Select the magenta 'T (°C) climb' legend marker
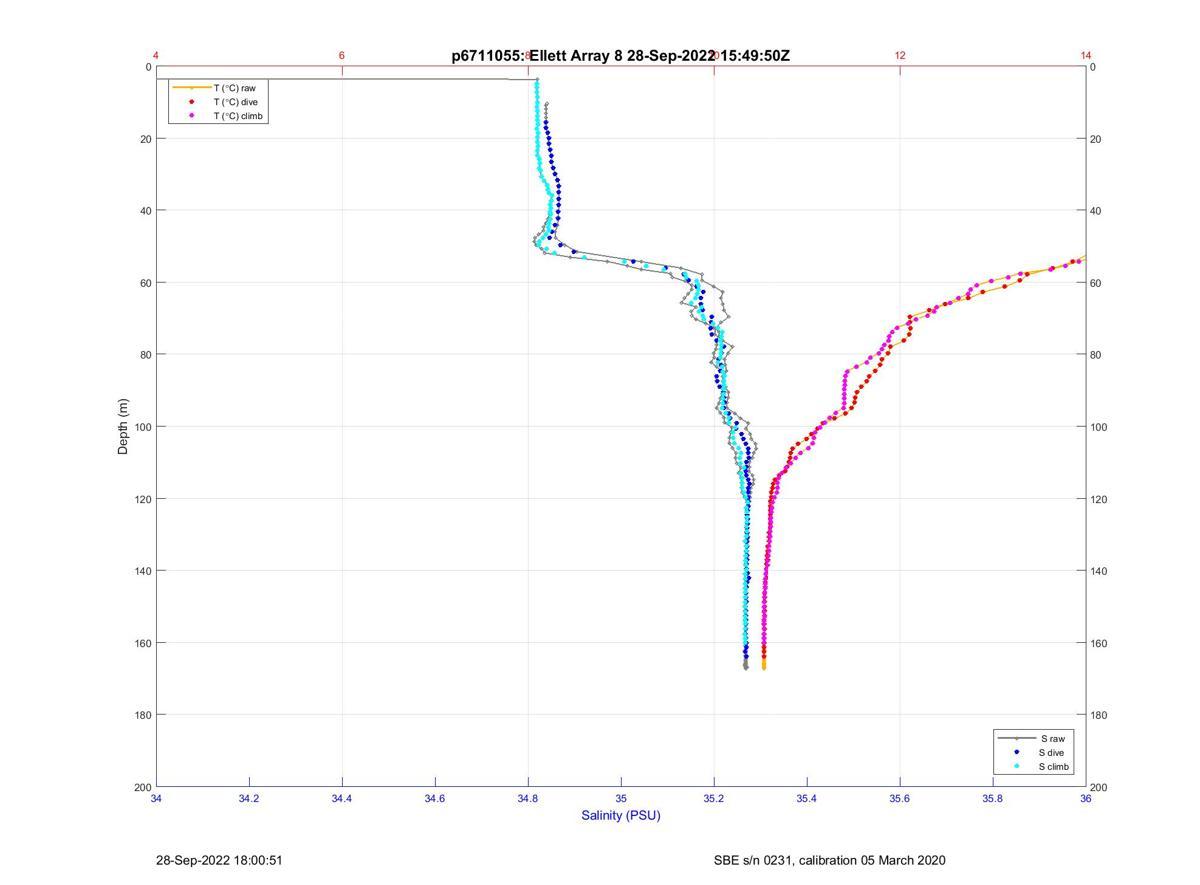Viewport: 1200px width, 885px height. pyautogui.click(x=192, y=116)
